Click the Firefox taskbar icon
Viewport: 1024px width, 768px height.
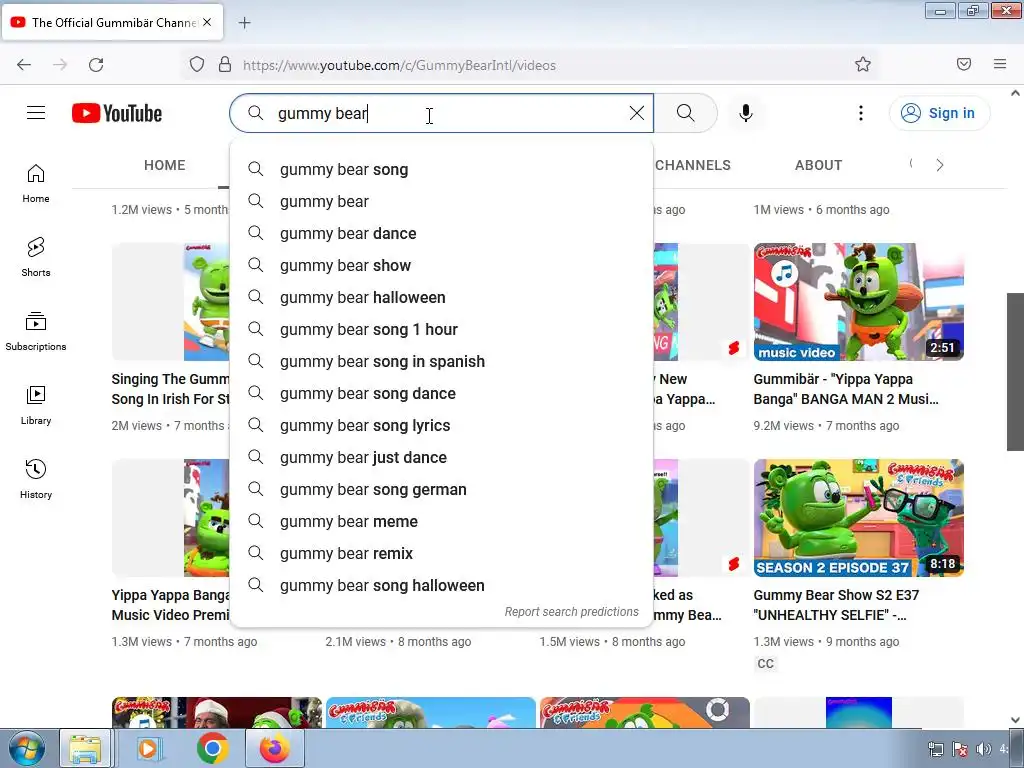coord(274,748)
